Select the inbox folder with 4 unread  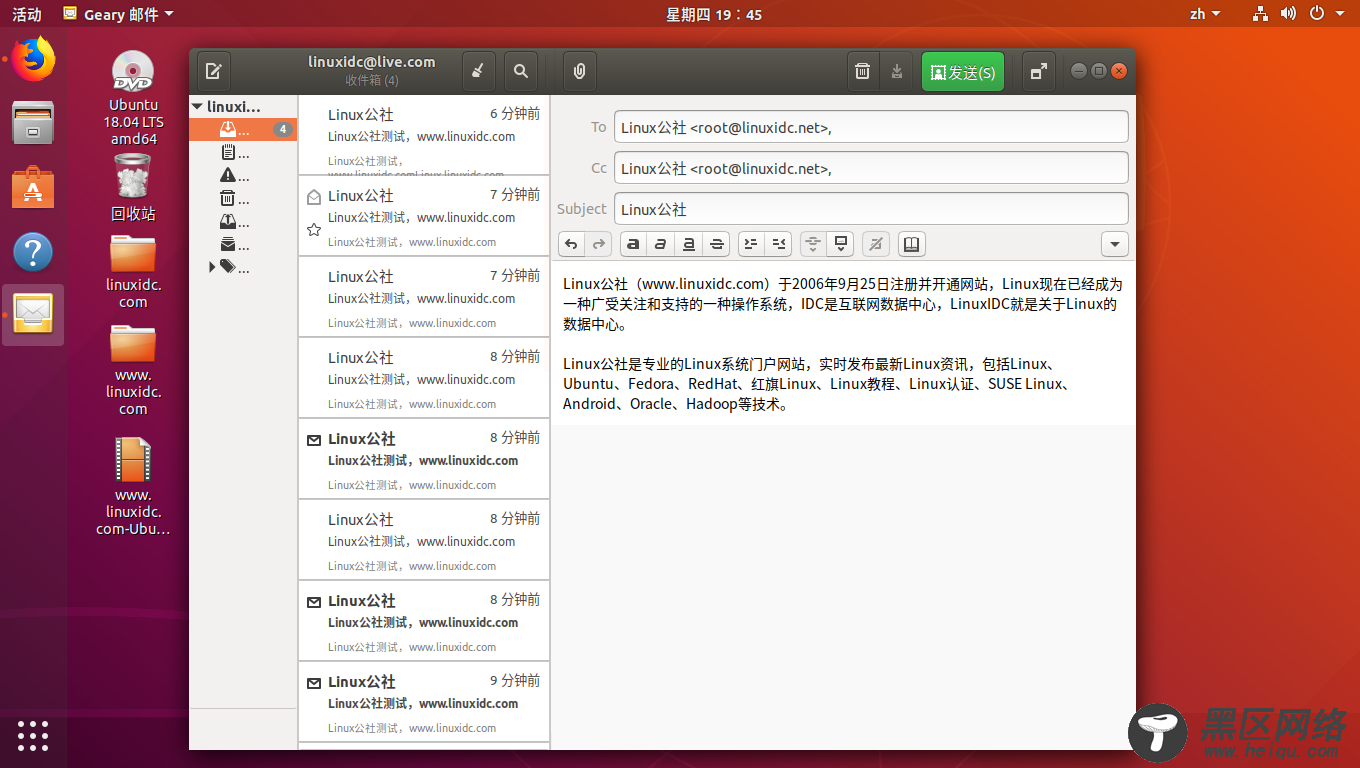click(243, 129)
